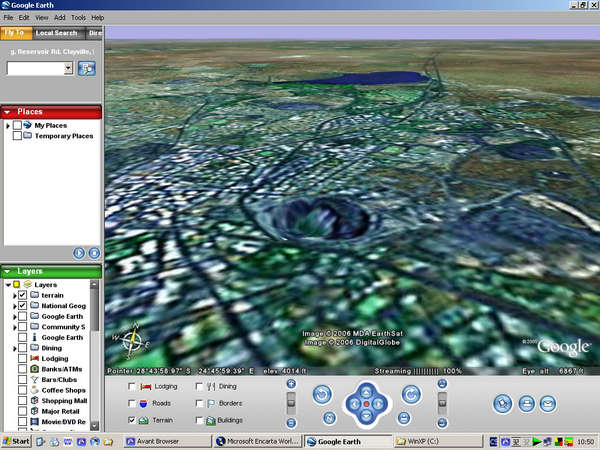Collapse the Places panel header arrow

coord(7,112)
